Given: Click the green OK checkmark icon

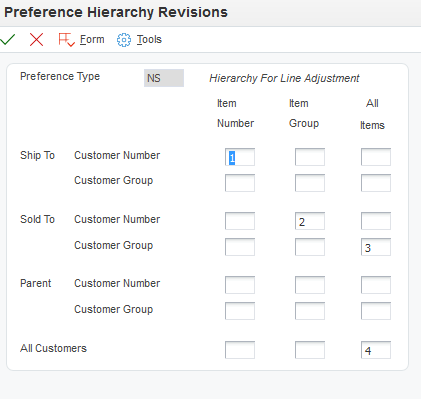Looking at the screenshot, I should coord(8,40).
